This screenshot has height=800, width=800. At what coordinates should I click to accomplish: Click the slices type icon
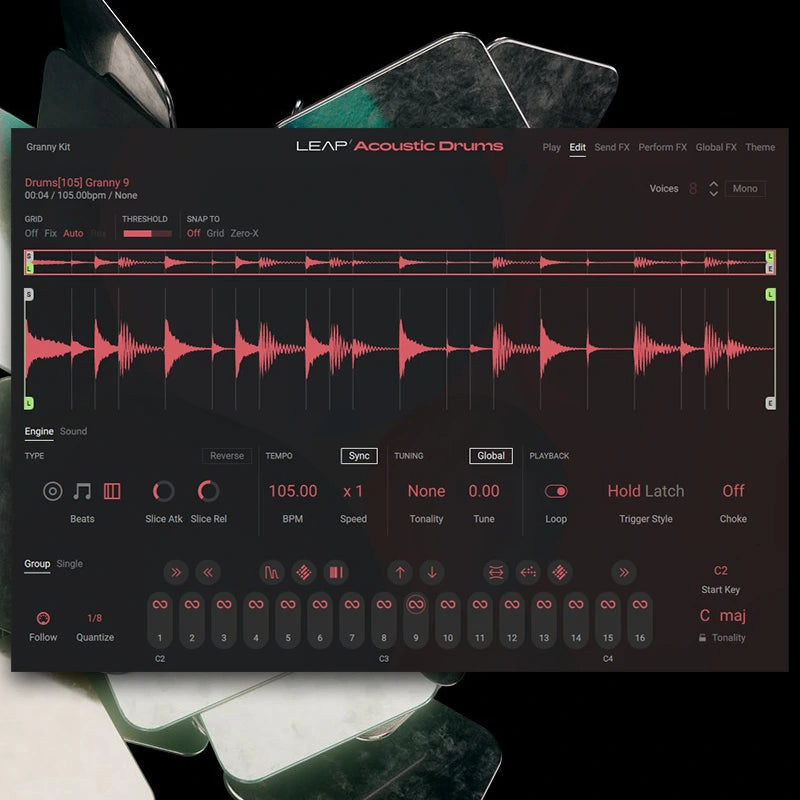112,491
